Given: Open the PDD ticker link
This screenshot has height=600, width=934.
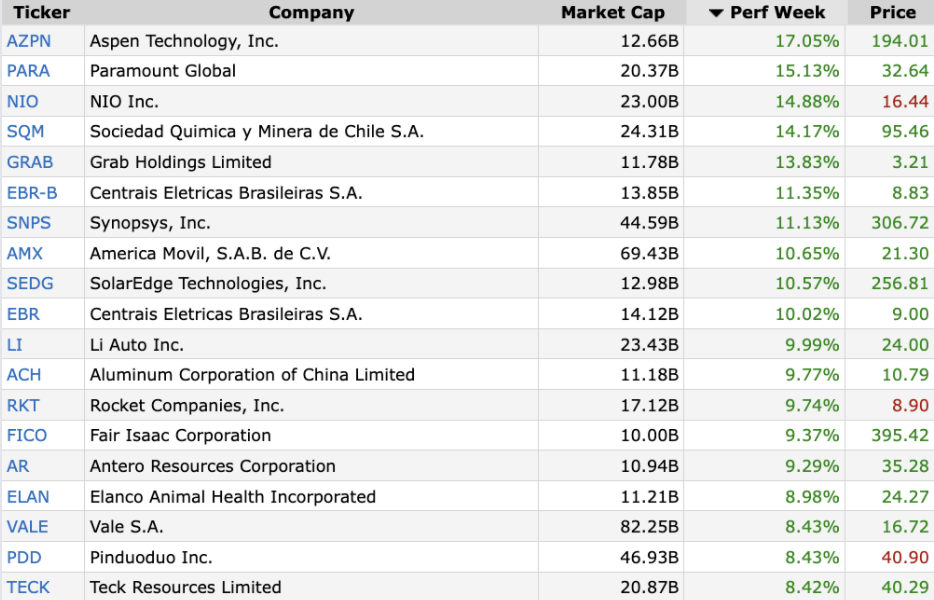Looking at the screenshot, I should (x=24, y=558).
